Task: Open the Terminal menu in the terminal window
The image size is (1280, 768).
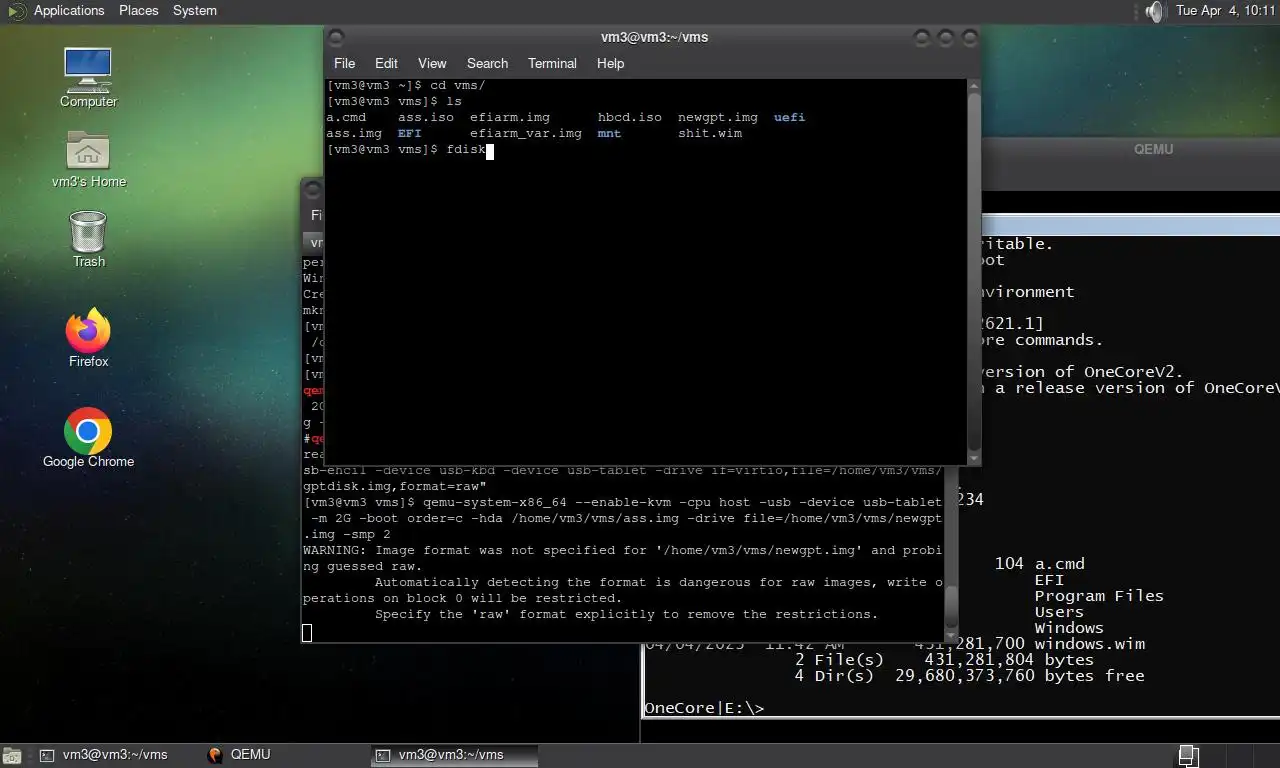Action: [552, 63]
